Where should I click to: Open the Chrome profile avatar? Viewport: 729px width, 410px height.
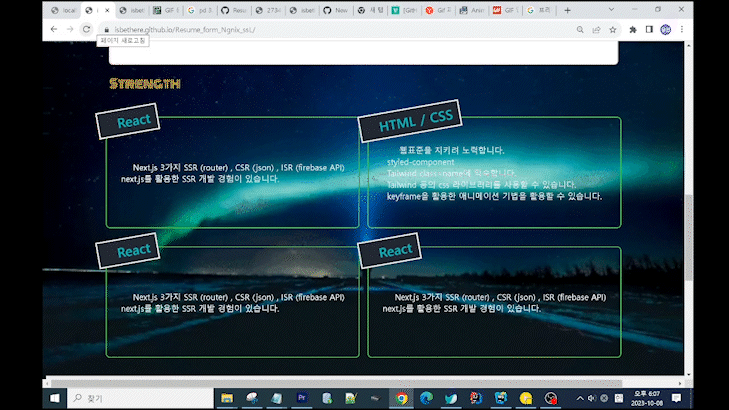(666, 30)
